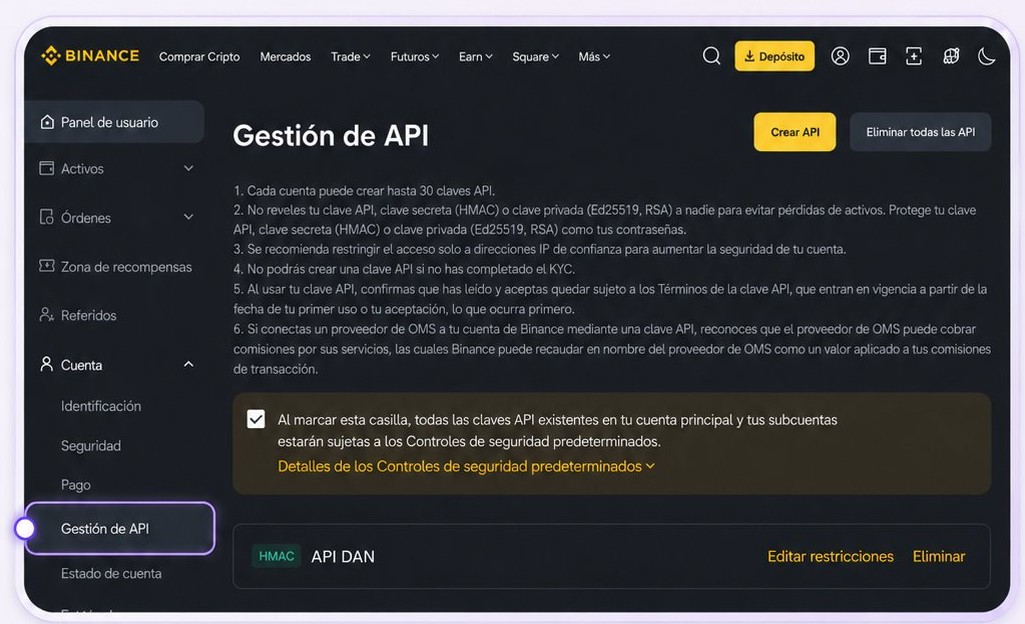
Task: Open the Square dropdown menu
Action: 535,57
